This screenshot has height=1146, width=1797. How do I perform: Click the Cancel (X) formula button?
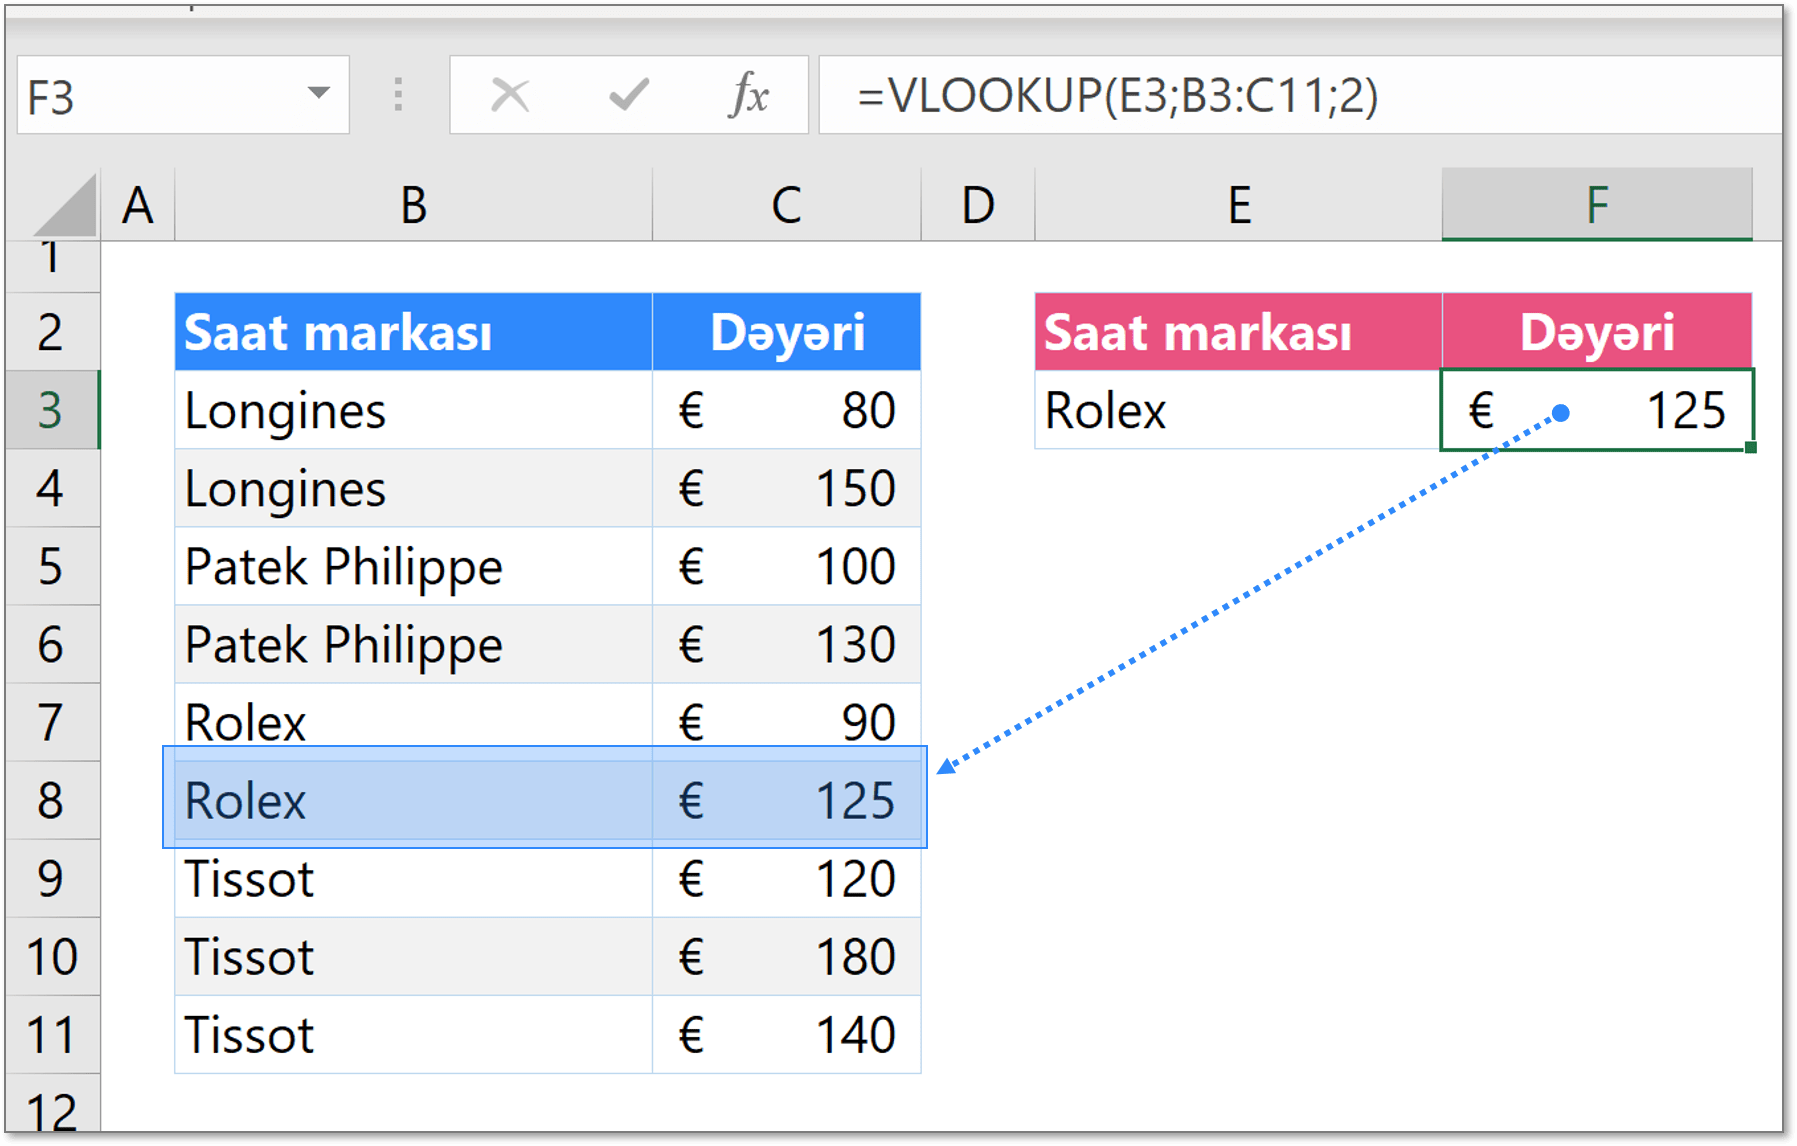point(510,96)
